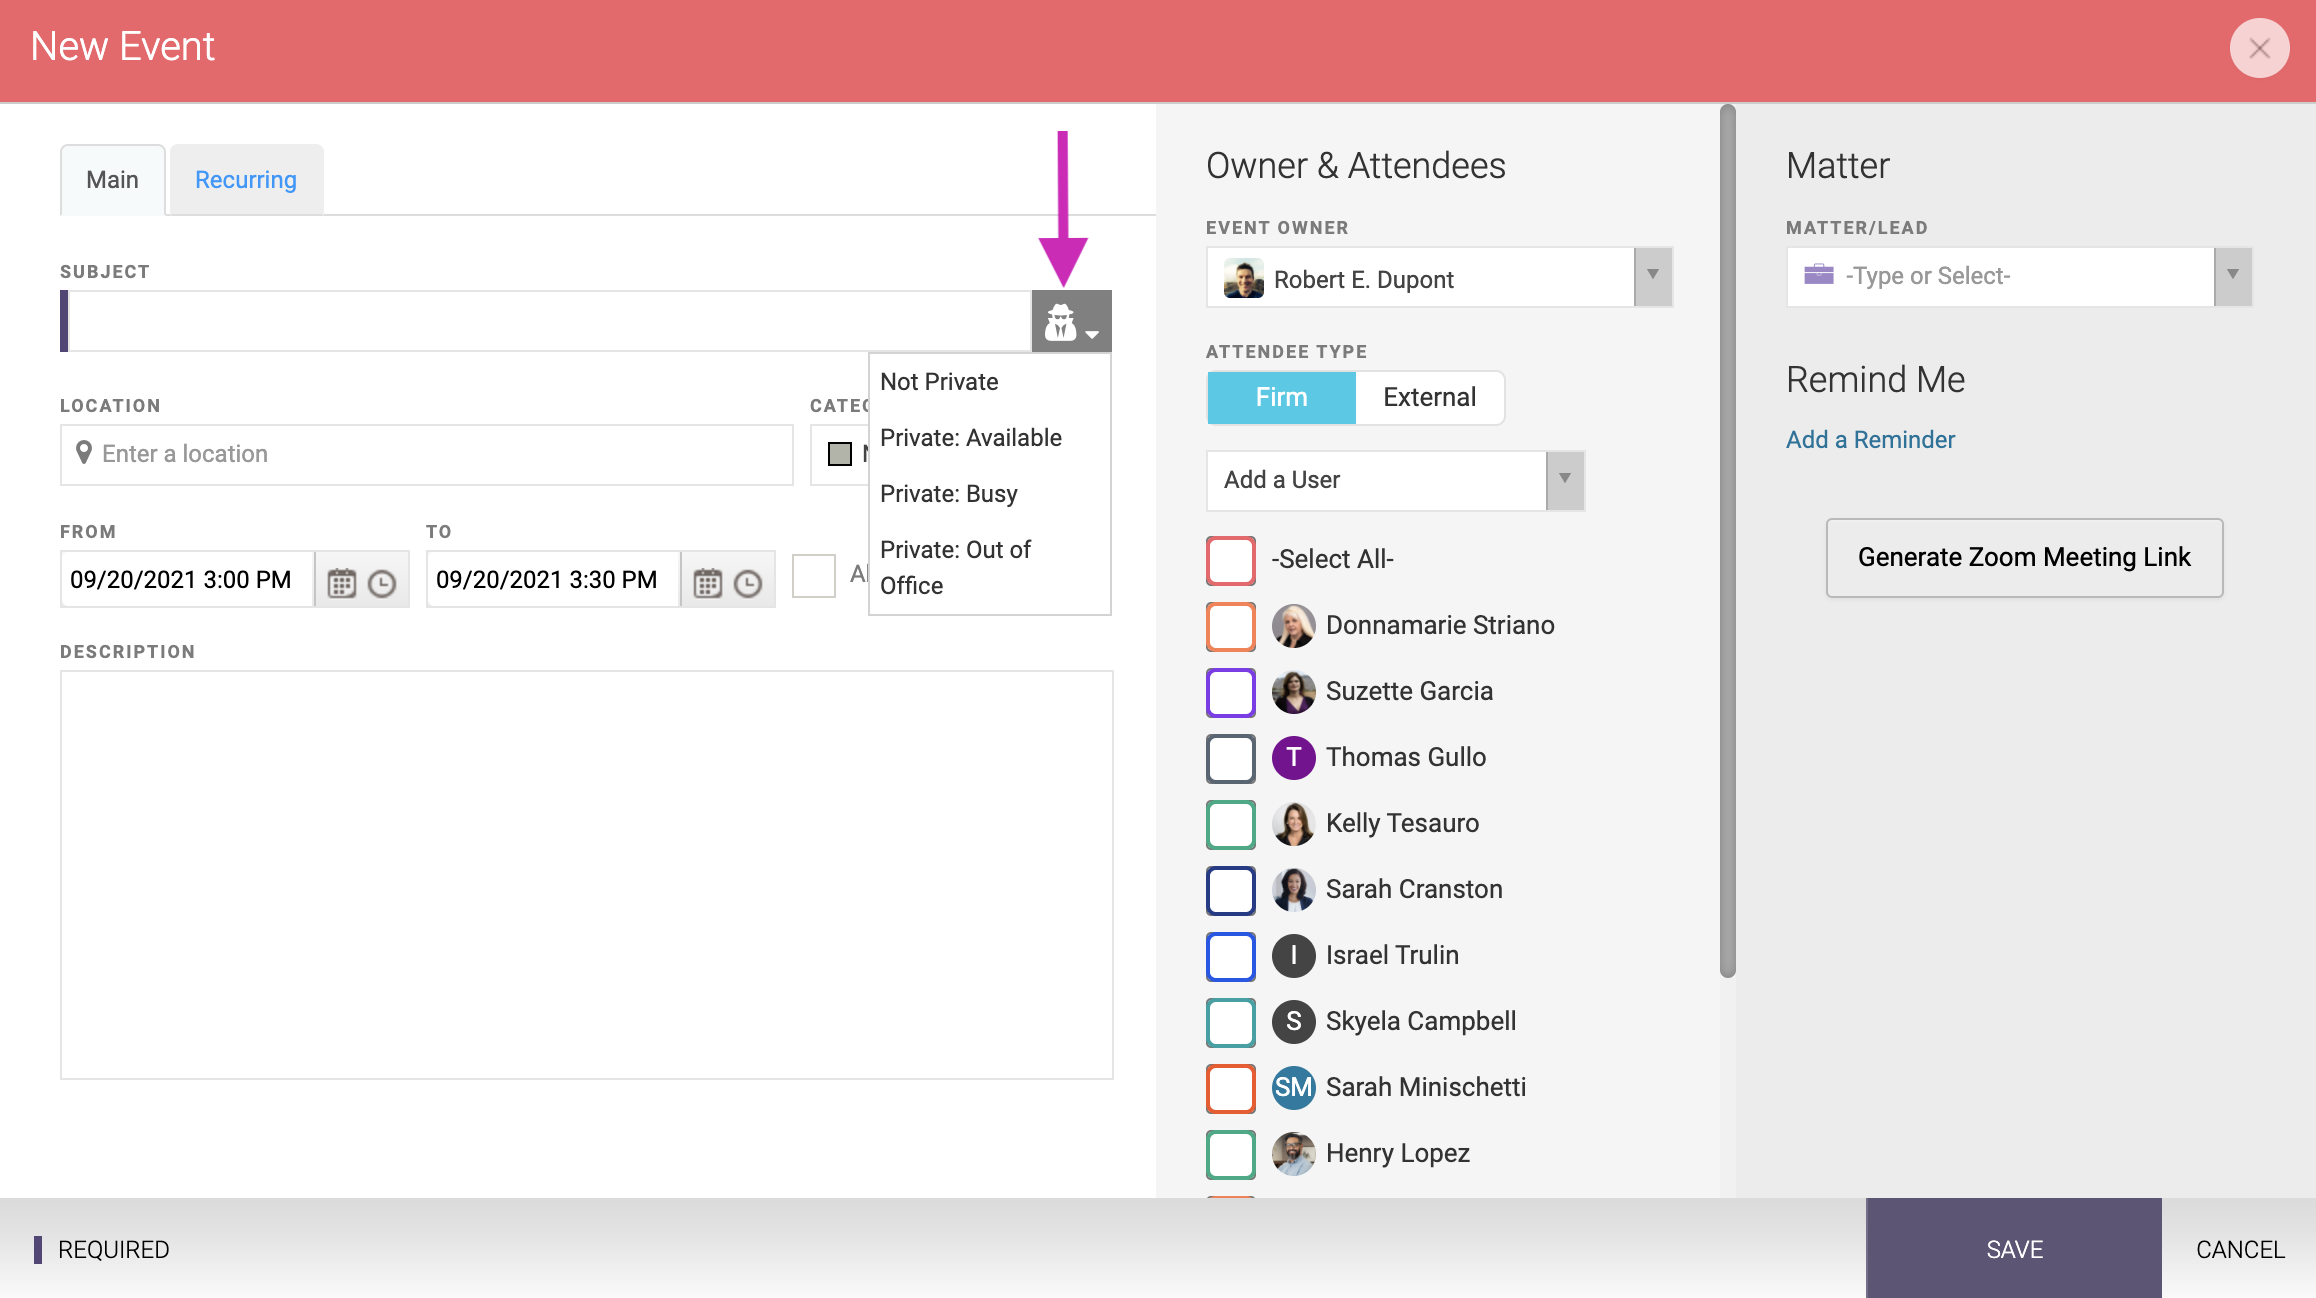Open the FROM date calendar picker

point(342,583)
